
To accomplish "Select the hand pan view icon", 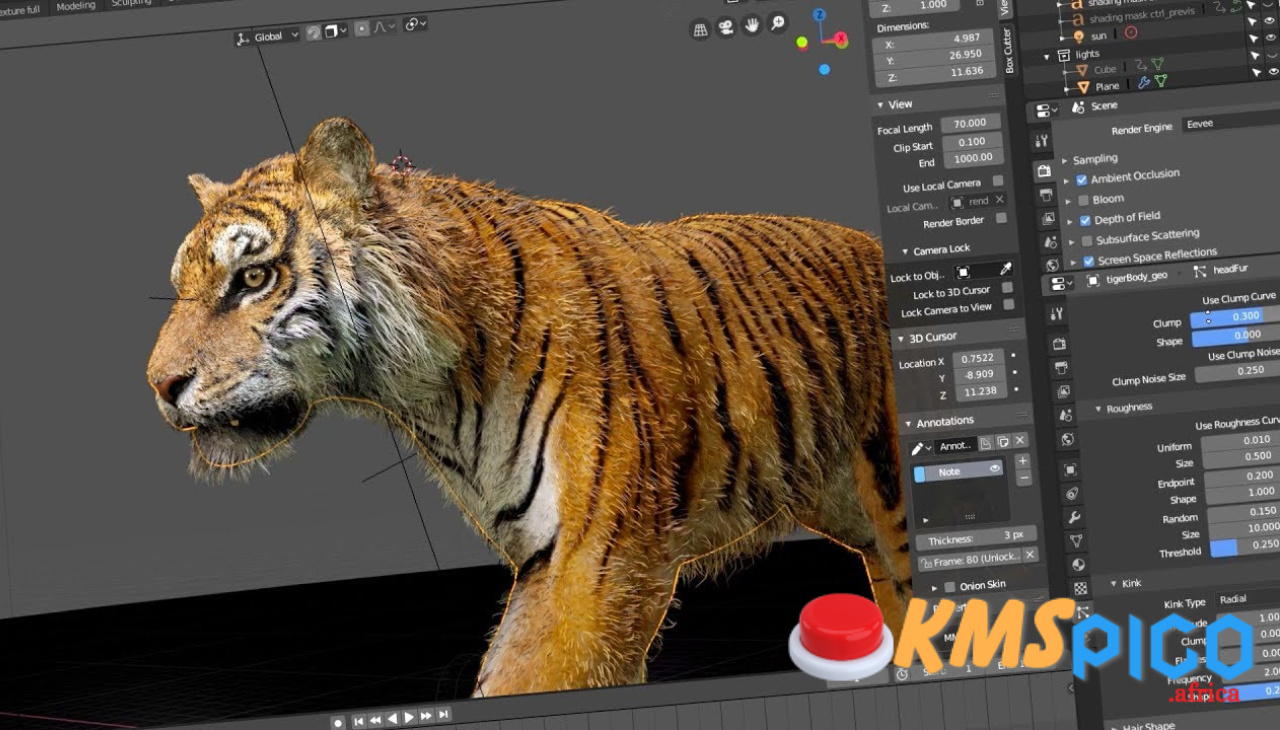I will (752, 24).
